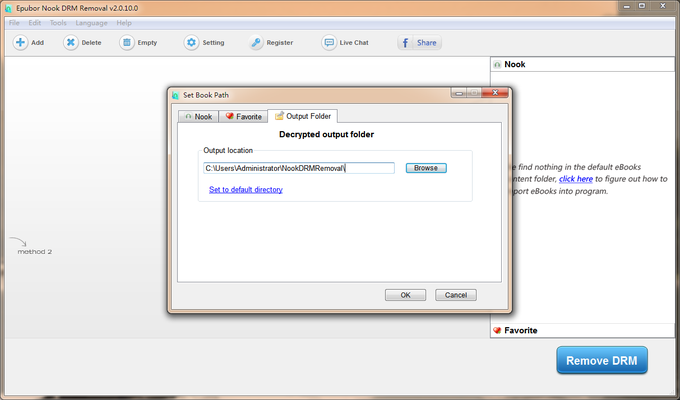Screen dimensions: 680x400
Task: Select the Output Folder tab
Action: (x=303, y=116)
